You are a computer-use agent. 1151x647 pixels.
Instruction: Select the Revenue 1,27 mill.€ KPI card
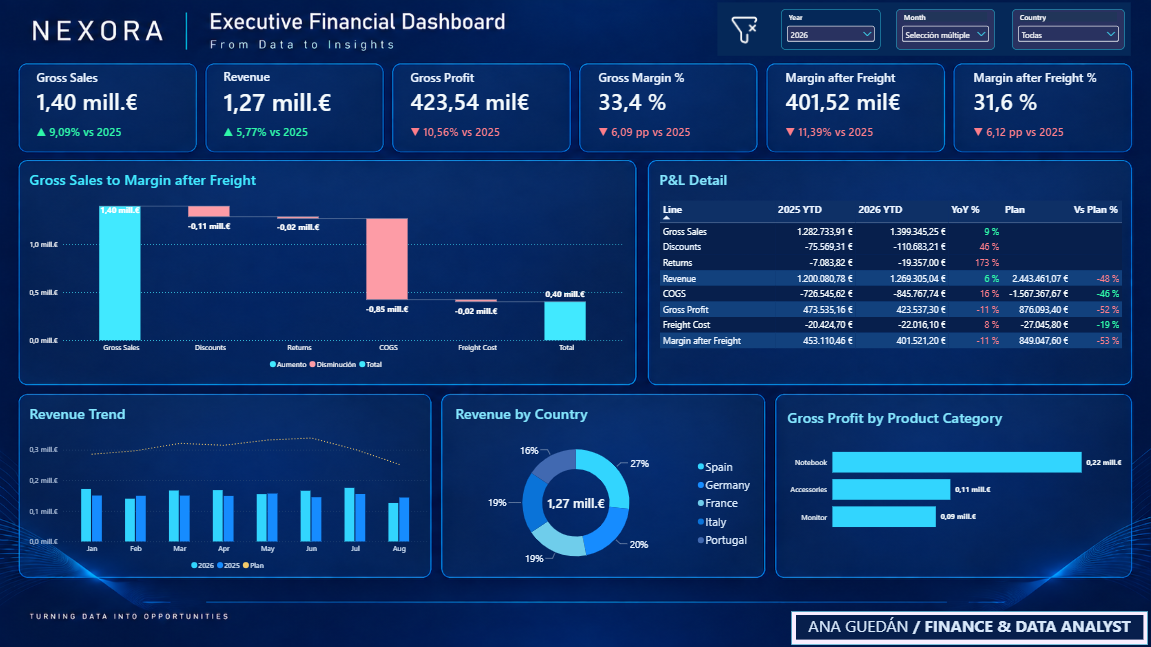pos(294,107)
